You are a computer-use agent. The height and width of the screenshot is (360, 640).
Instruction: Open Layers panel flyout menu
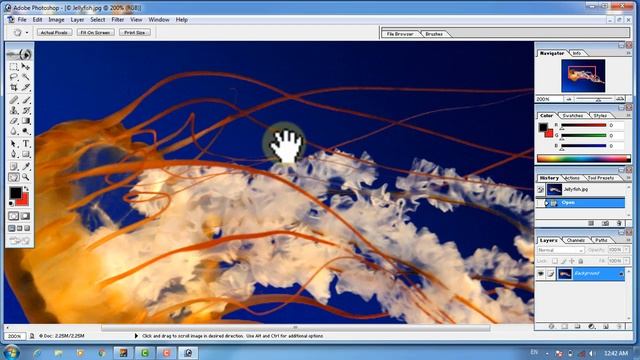[629, 240]
